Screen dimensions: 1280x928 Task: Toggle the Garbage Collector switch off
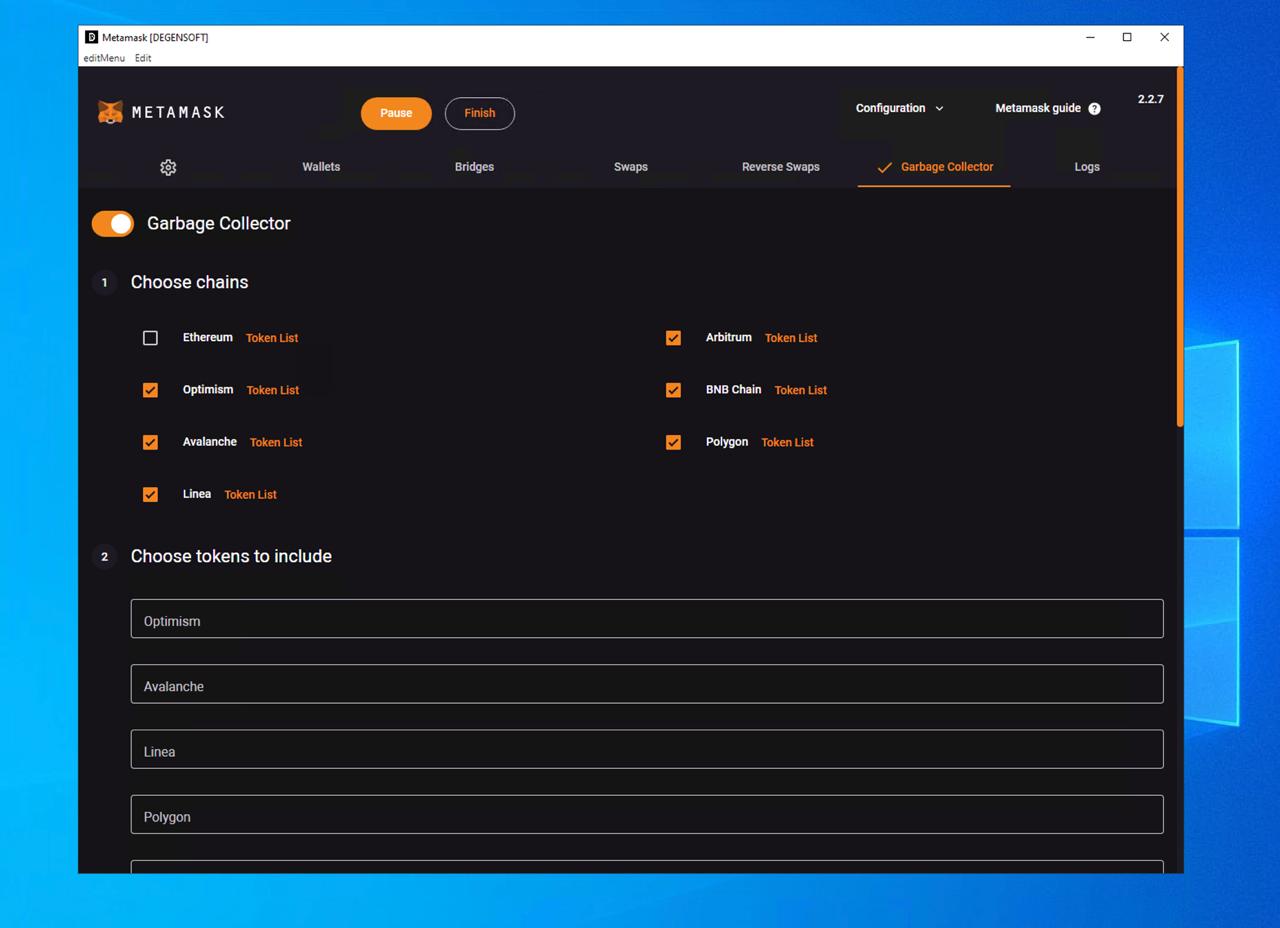tap(113, 224)
